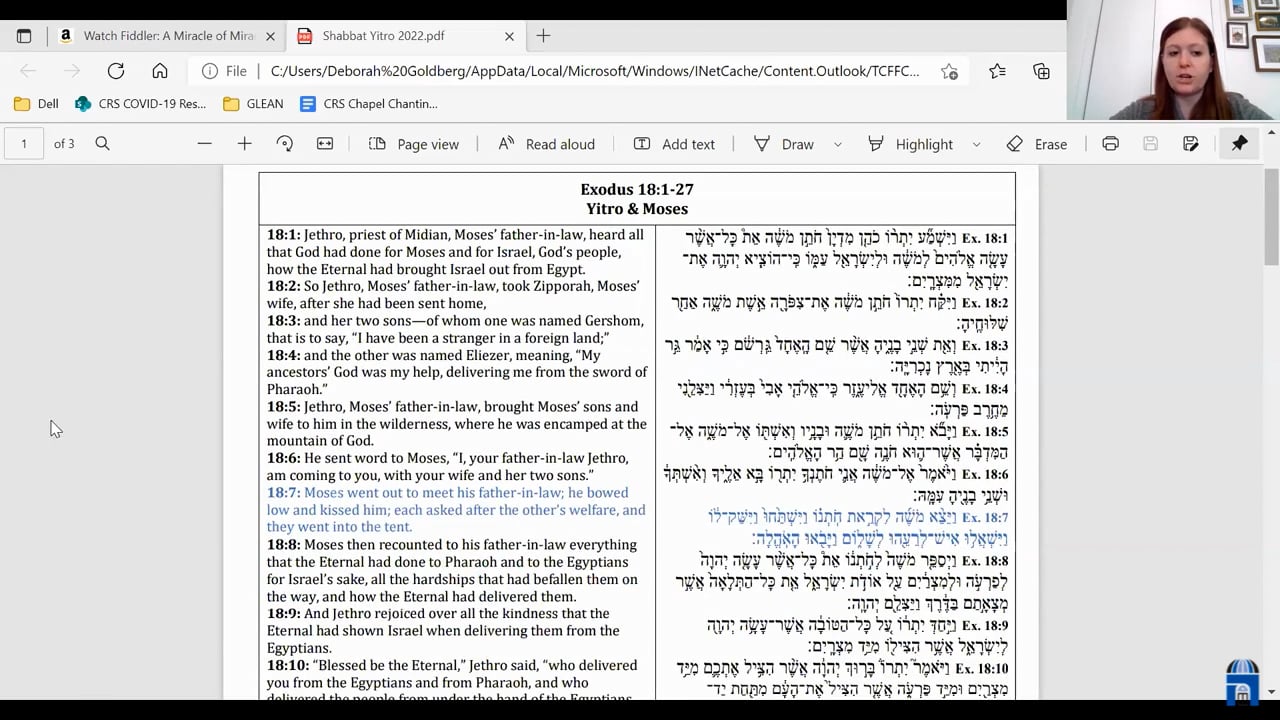Image resolution: width=1280 pixels, height=720 pixels.
Task: Click the scroll up arrow
Action: coord(1271,135)
